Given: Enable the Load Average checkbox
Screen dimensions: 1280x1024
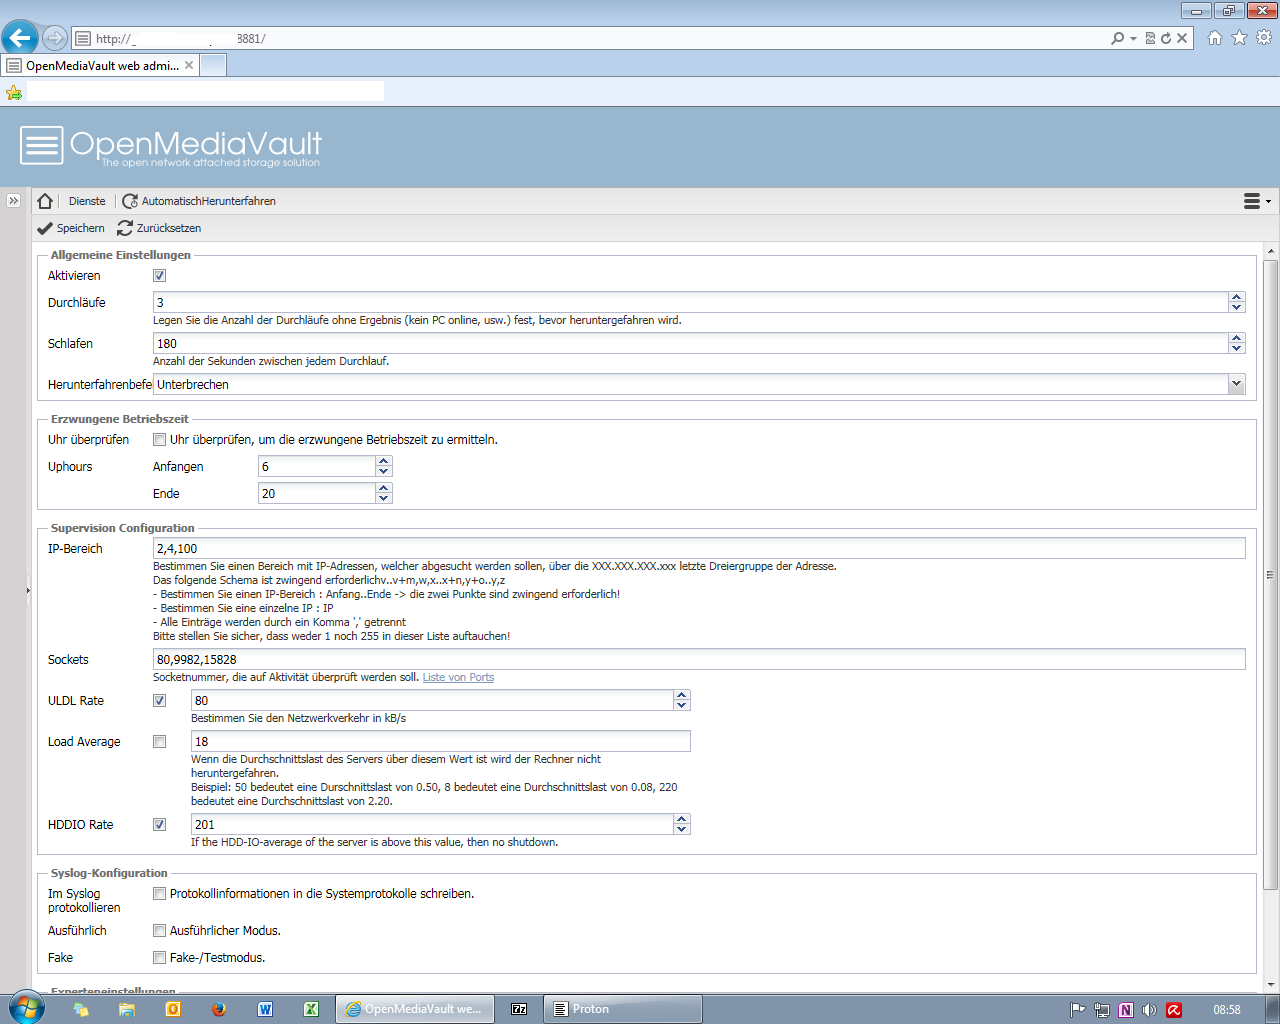Looking at the screenshot, I should (159, 742).
